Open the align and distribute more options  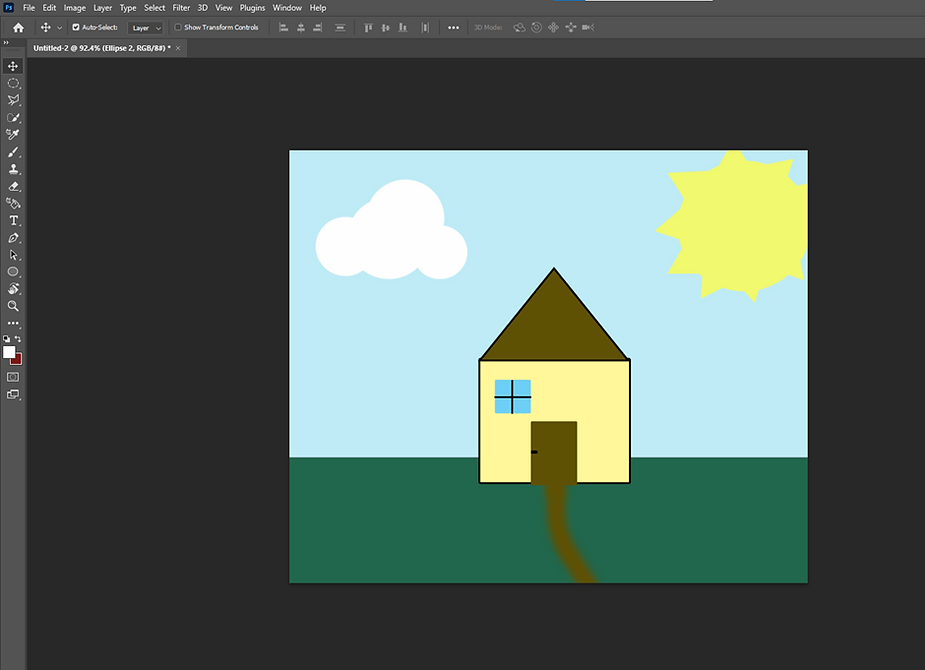tap(453, 28)
